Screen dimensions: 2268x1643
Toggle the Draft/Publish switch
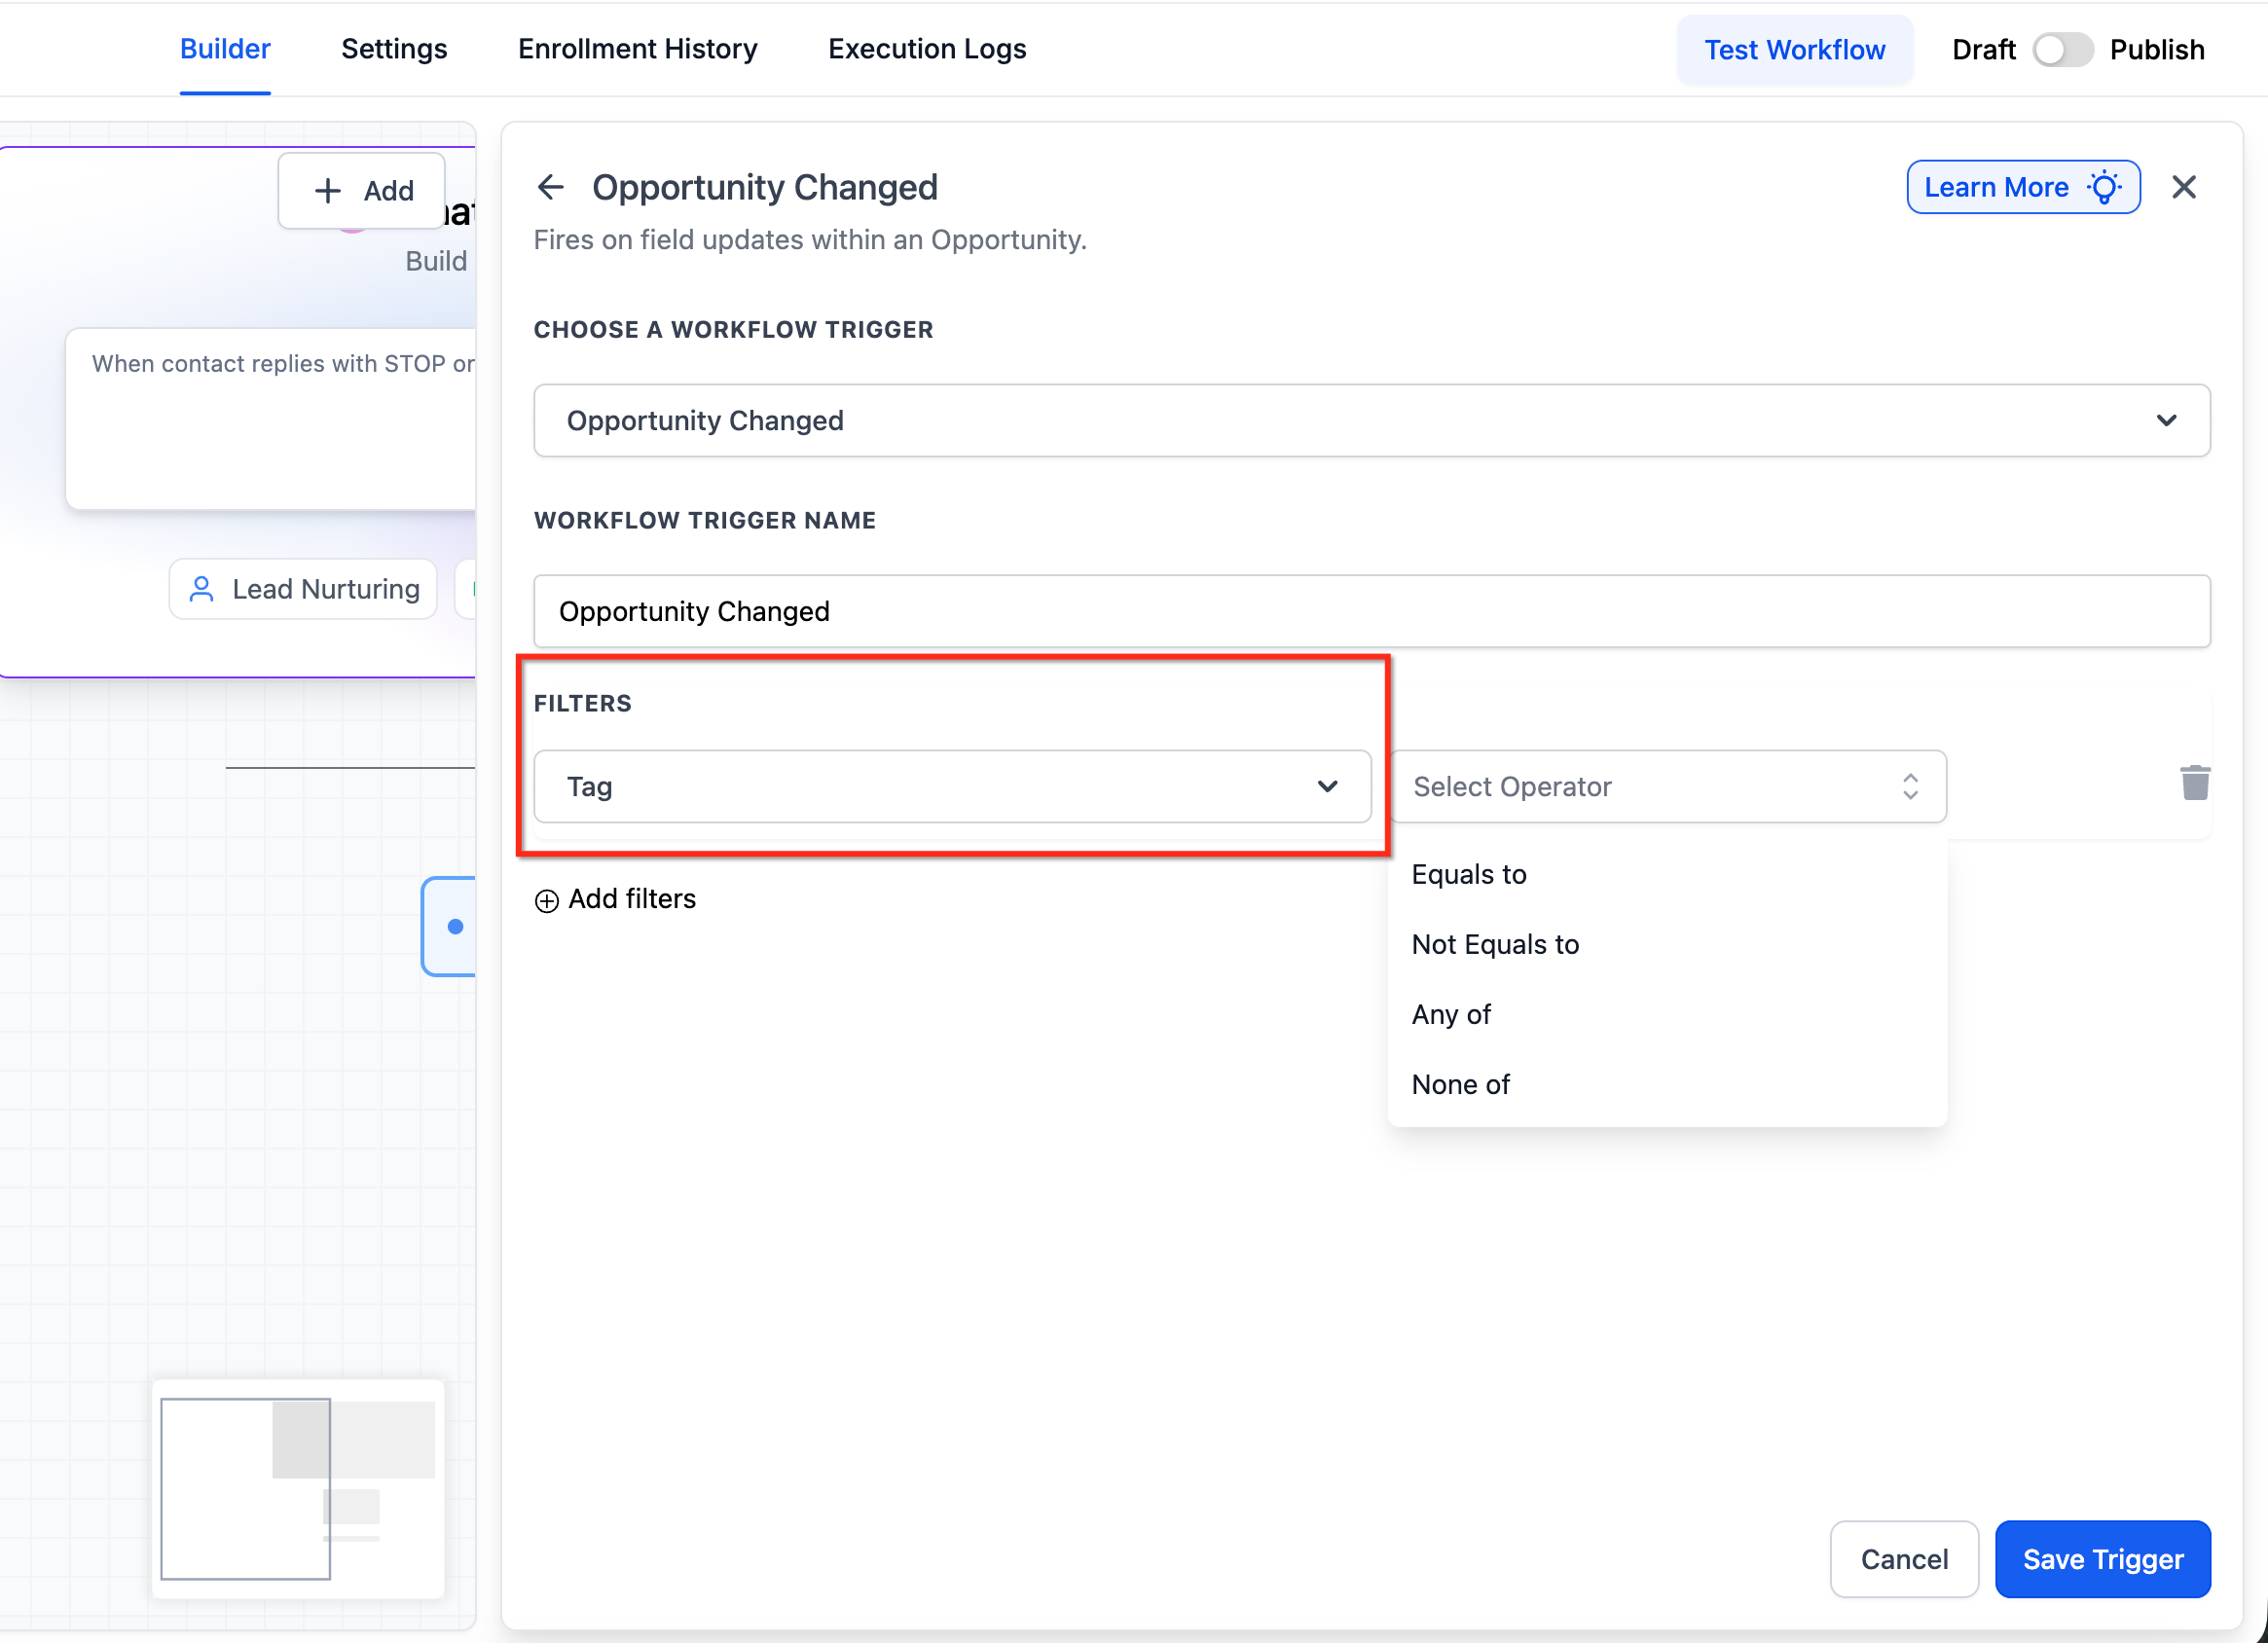pyautogui.click(x=2062, y=50)
